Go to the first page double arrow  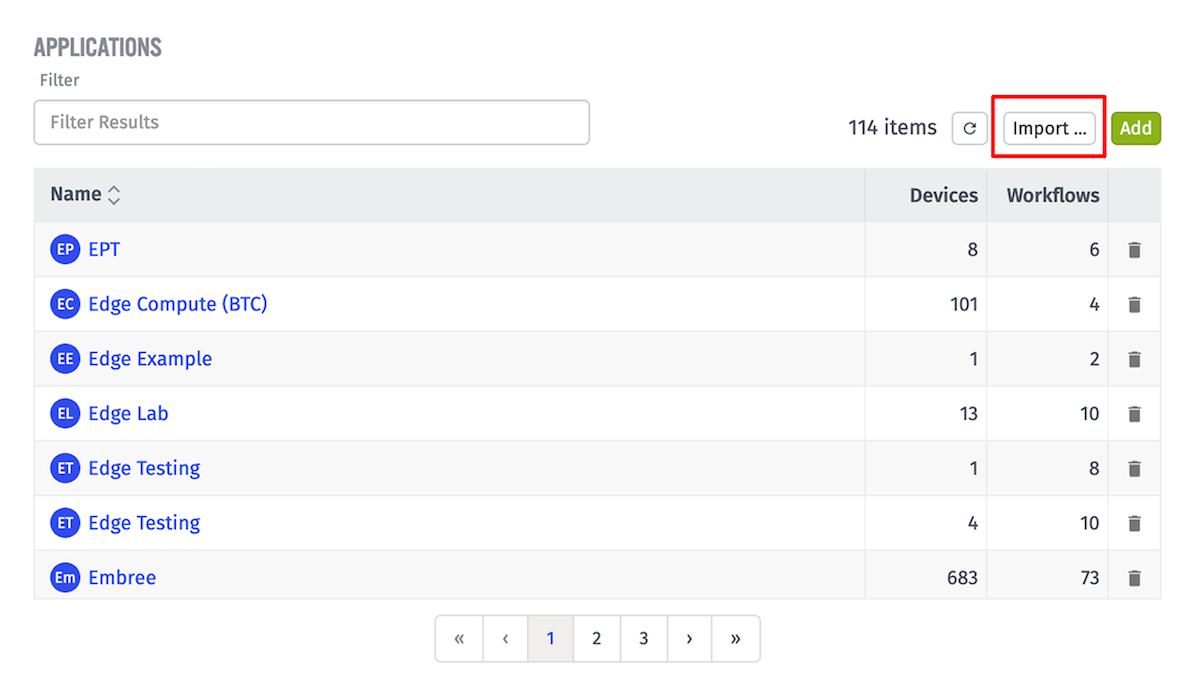(x=459, y=638)
